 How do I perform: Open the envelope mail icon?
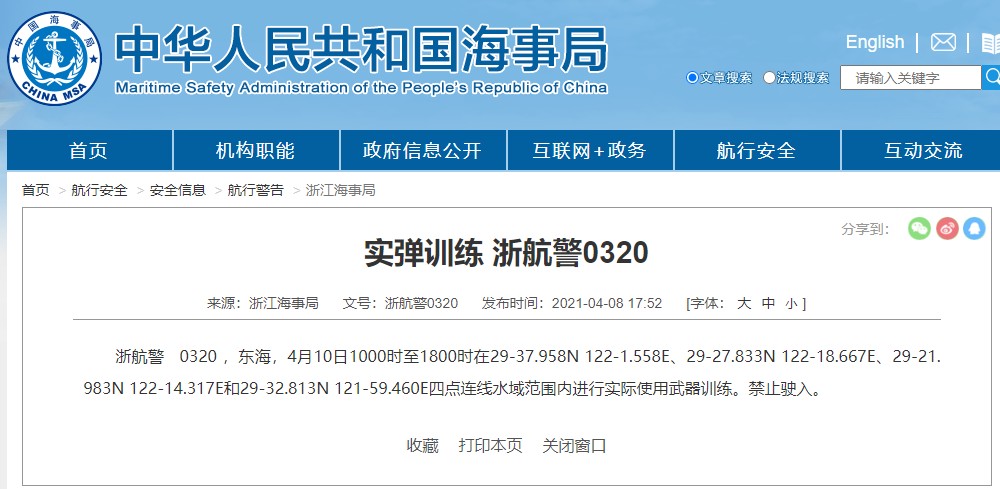(x=943, y=43)
